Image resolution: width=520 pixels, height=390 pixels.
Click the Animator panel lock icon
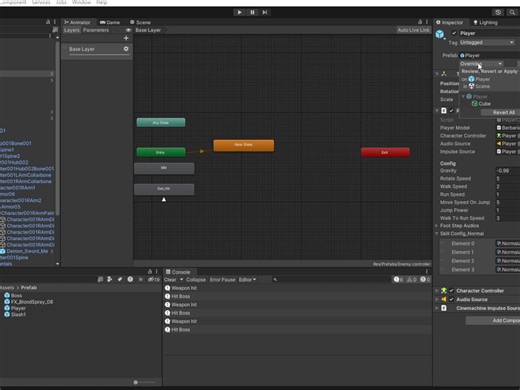tap(420, 22)
